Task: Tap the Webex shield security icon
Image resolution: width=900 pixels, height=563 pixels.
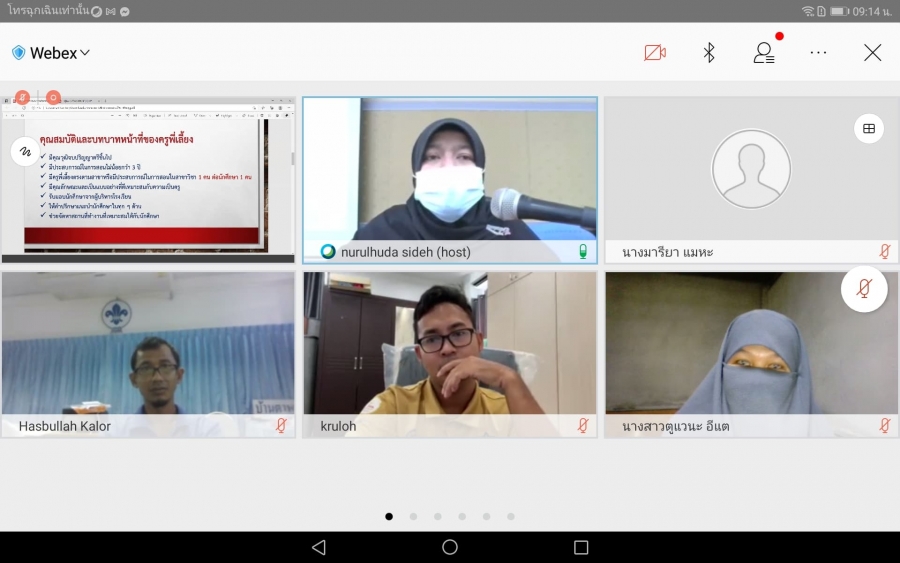Action: [18, 53]
